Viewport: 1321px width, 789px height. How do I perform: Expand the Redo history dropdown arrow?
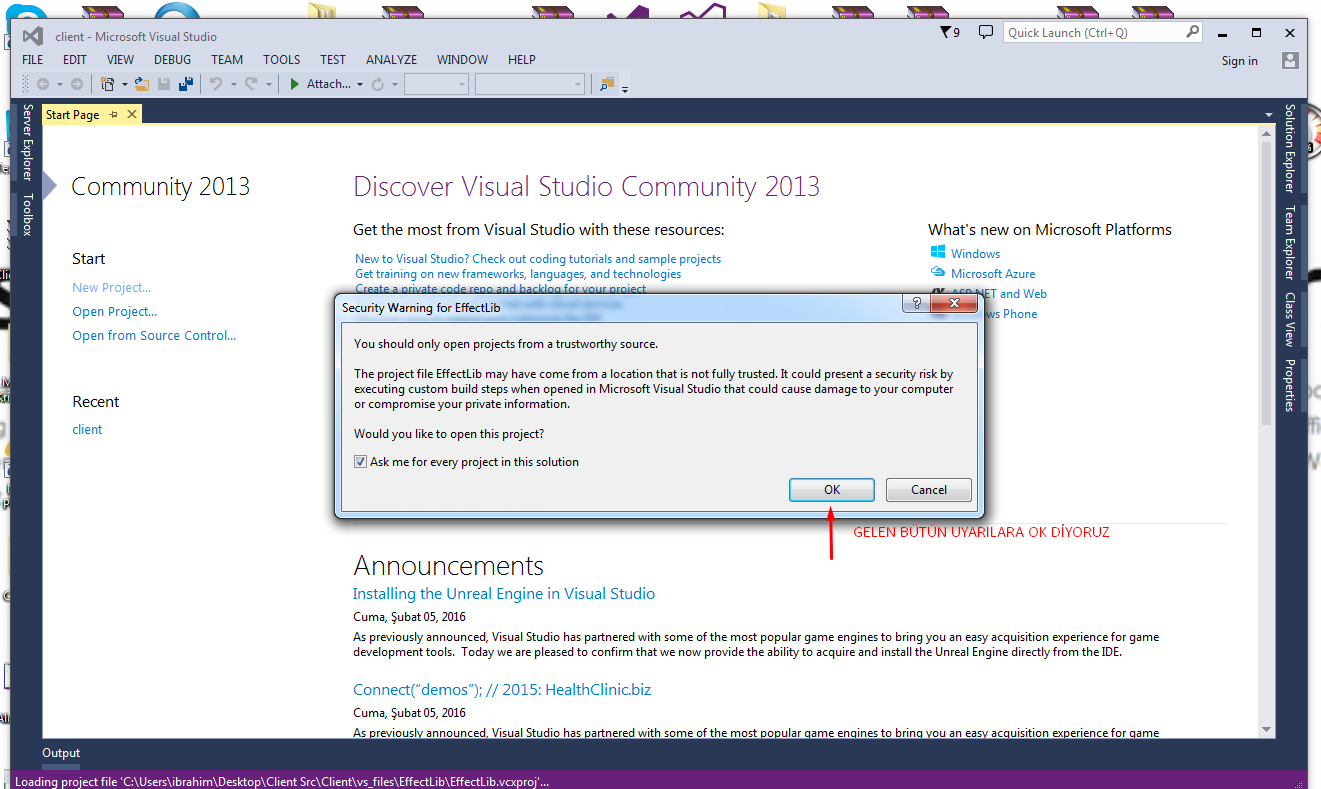[x=268, y=85]
